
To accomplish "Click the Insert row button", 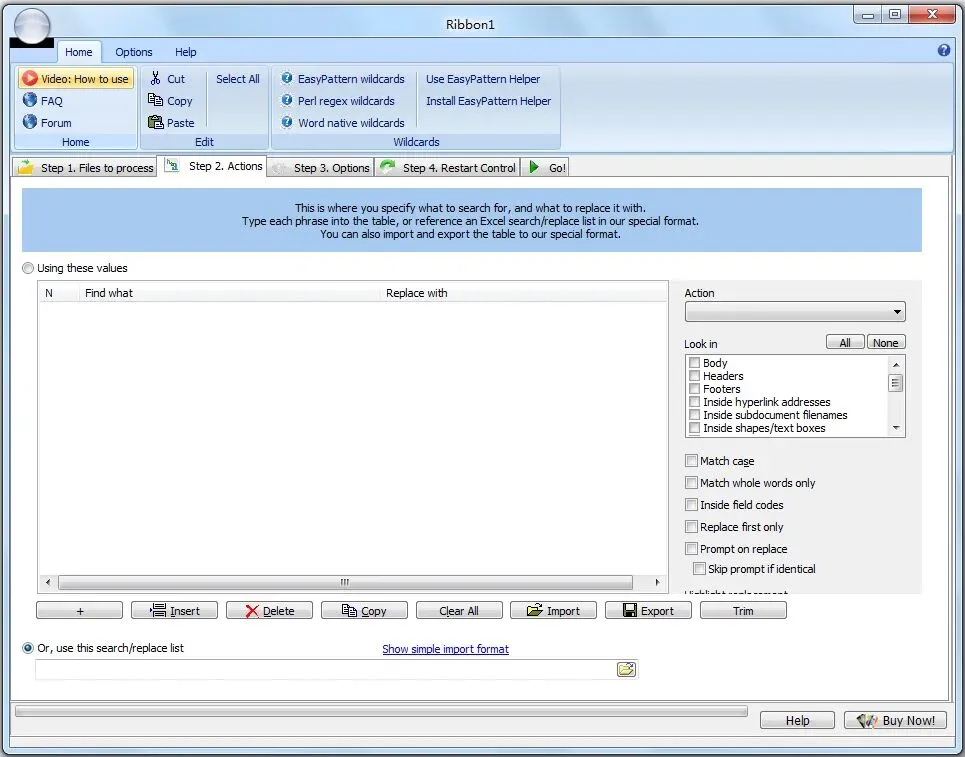I will point(174,611).
